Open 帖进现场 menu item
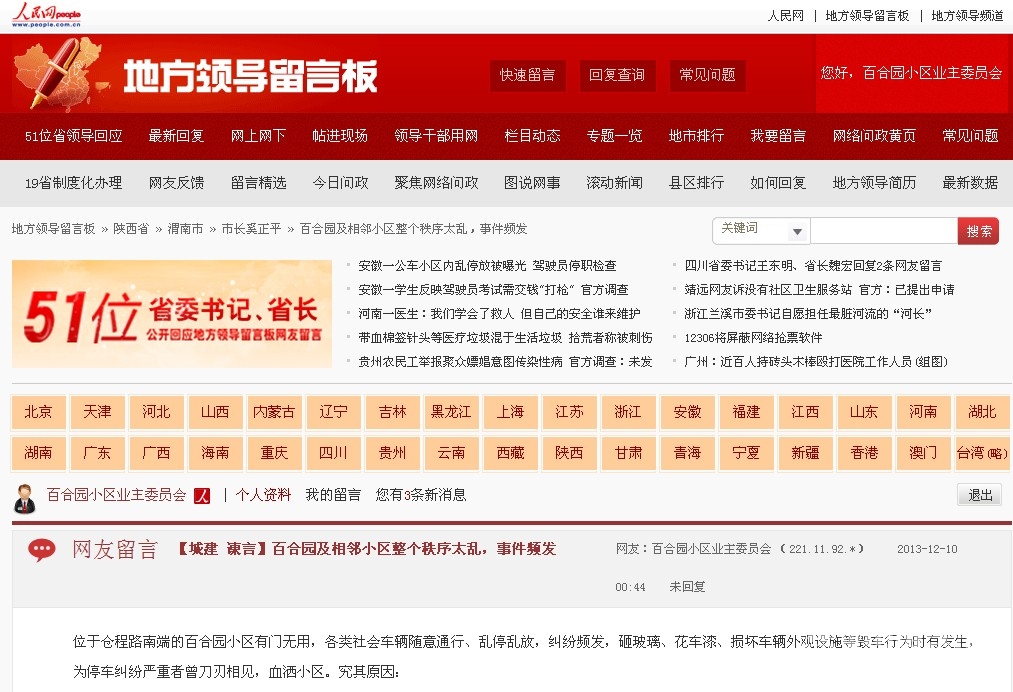 (340, 136)
